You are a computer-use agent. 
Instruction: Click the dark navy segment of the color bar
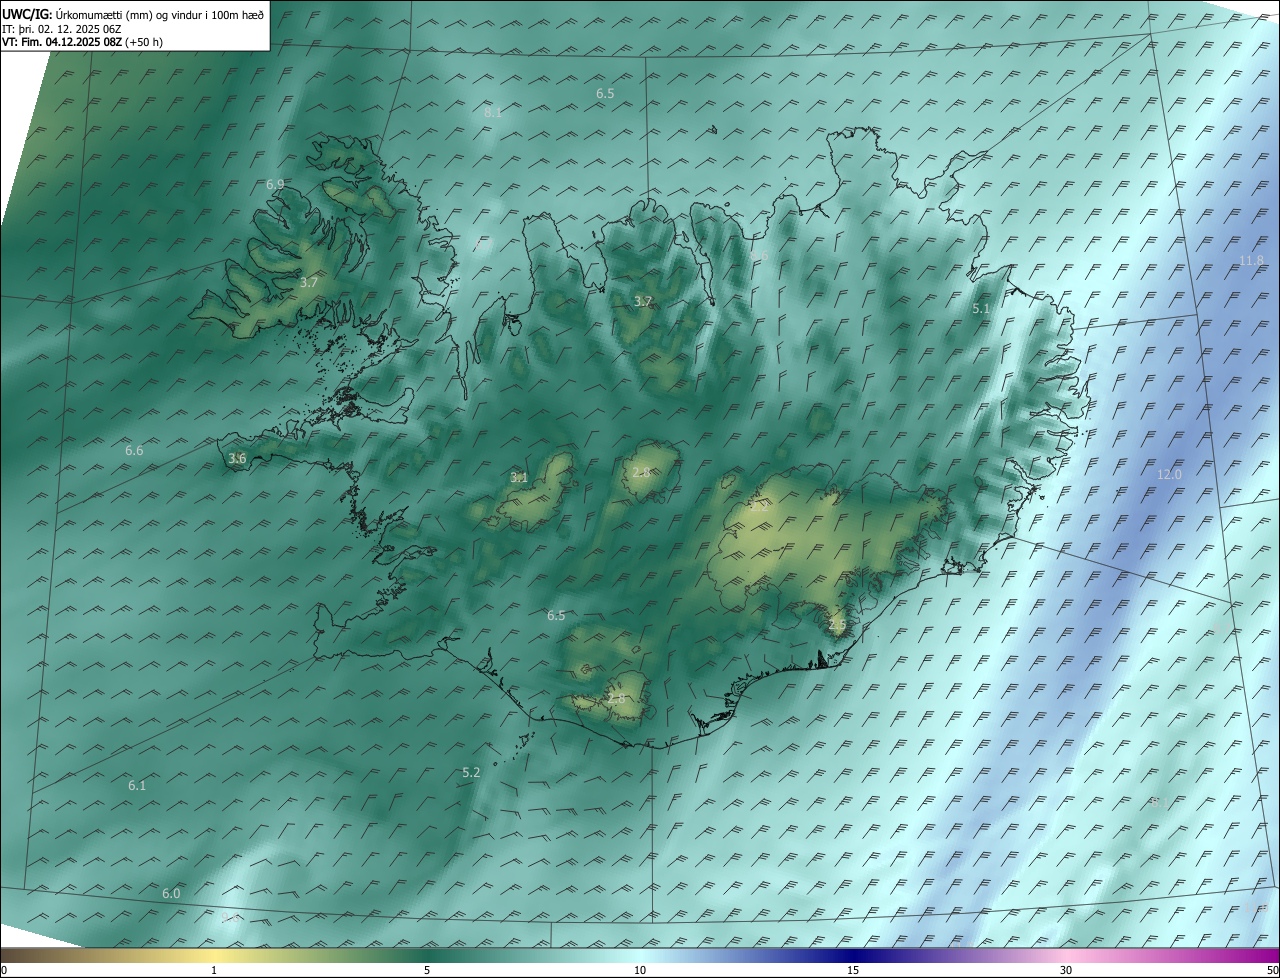click(x=853, y=955)
